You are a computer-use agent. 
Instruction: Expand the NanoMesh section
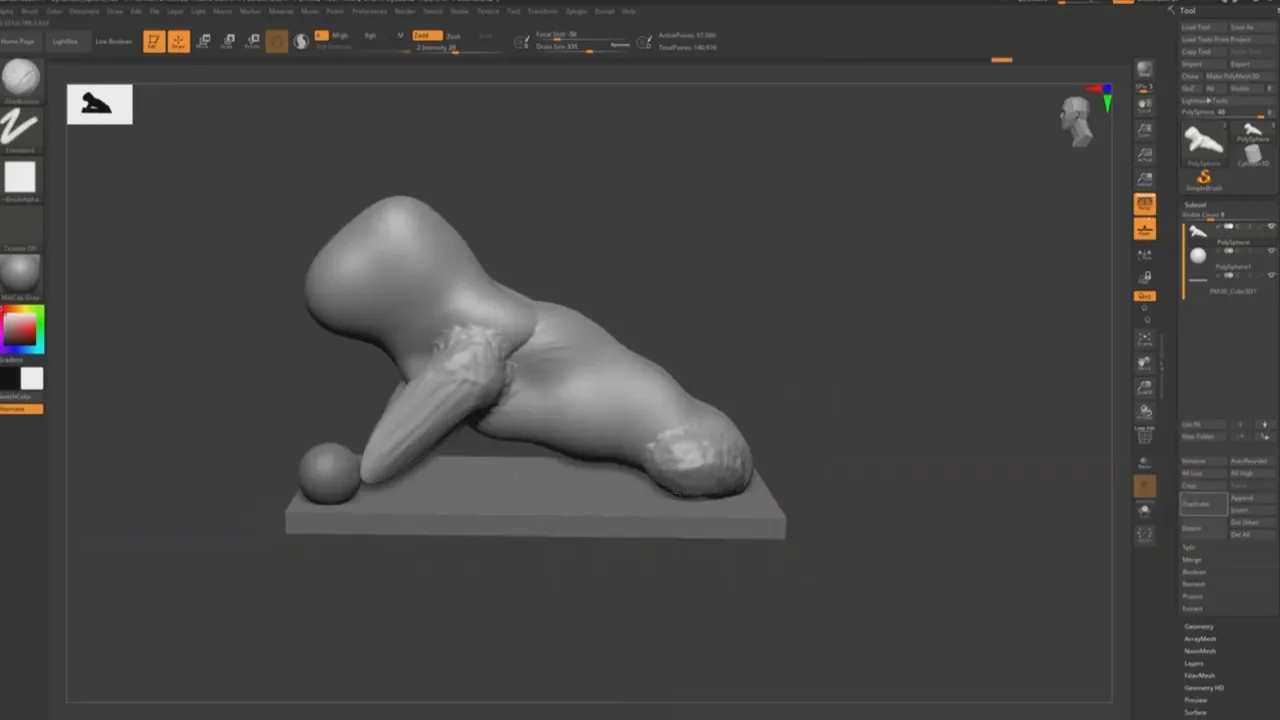[x=1200, y=651]
